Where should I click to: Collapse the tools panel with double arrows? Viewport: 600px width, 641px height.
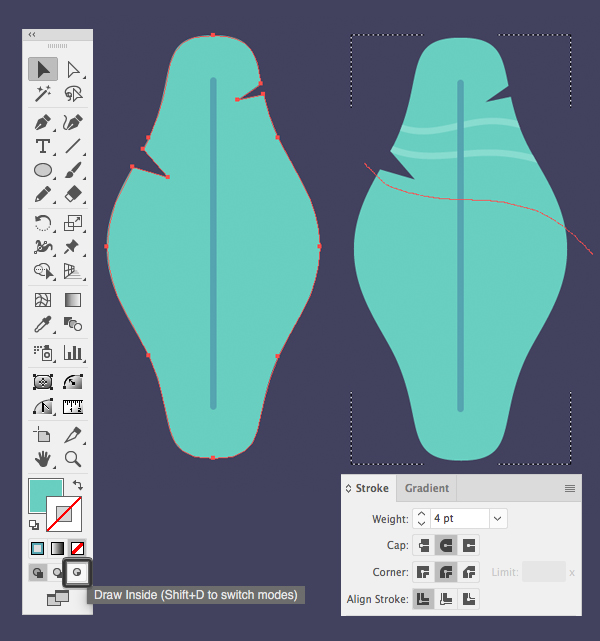coord(32,34)
